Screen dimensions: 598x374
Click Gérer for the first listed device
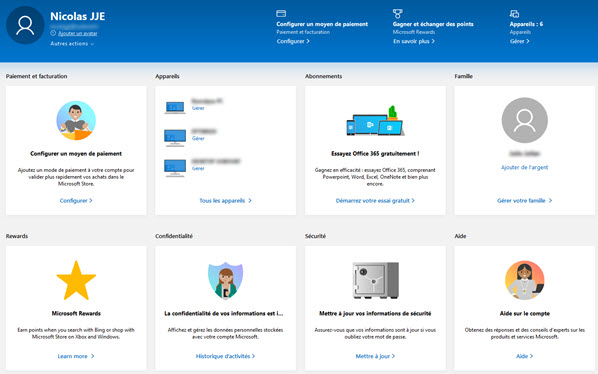tap(198, 108)
